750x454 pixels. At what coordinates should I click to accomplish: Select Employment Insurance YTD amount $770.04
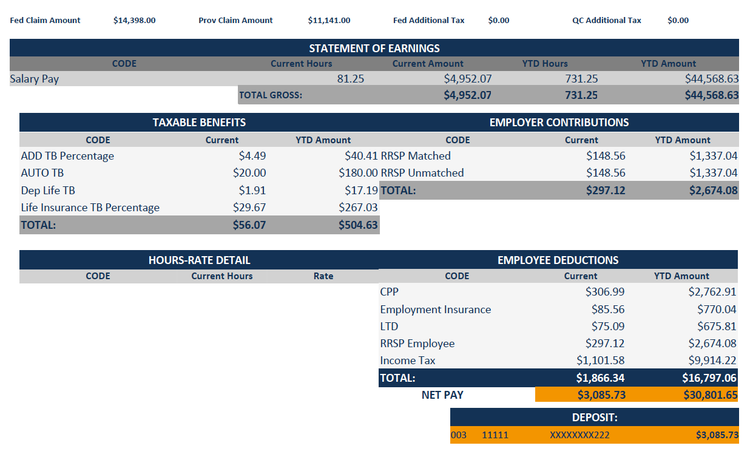[717, 310]
